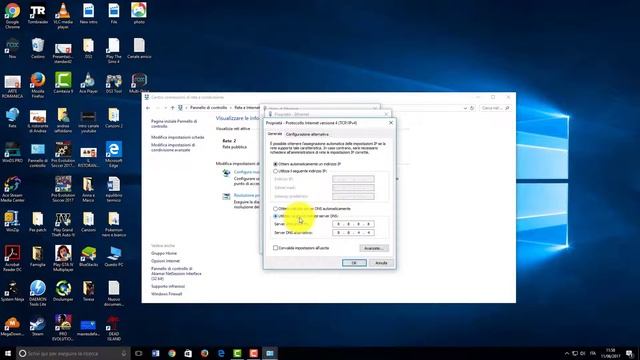Viewport: 640px width, 360px height.
Task: Open Modifica impostazioni scheda link
Action: pyautogui.click(x=178, y=138)
